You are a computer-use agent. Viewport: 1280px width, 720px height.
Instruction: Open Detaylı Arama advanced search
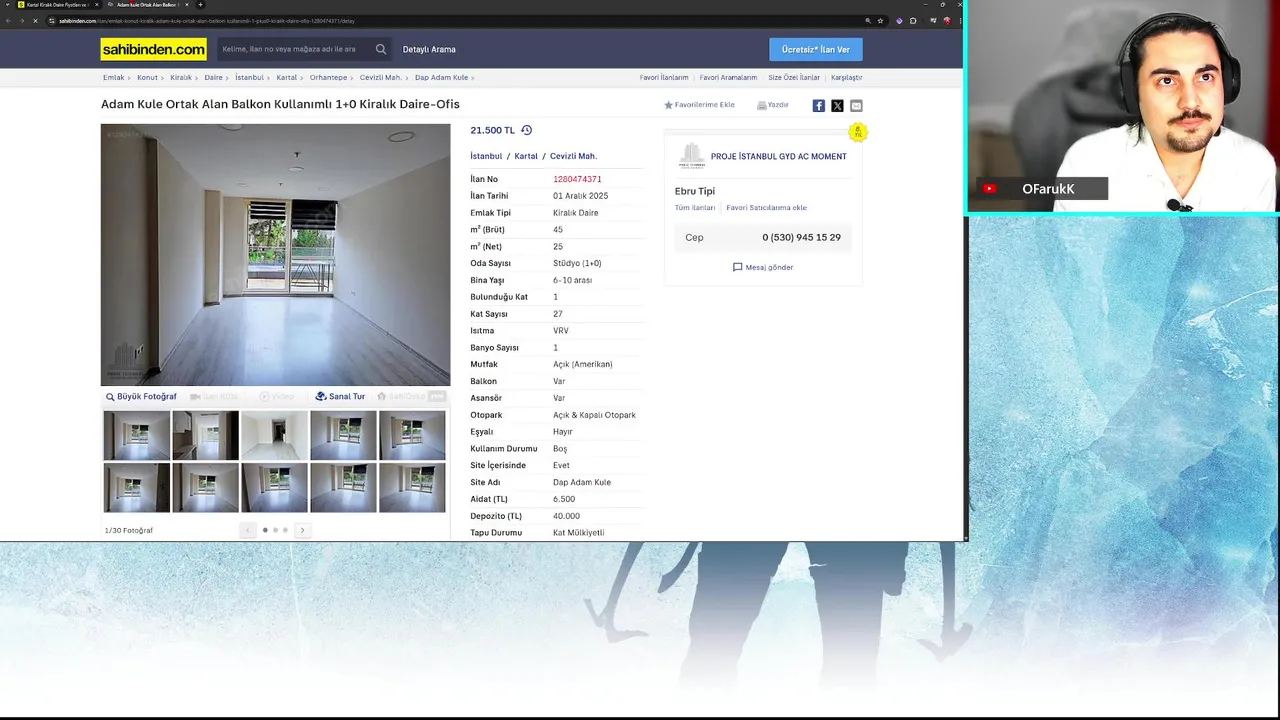pos(429,49)
